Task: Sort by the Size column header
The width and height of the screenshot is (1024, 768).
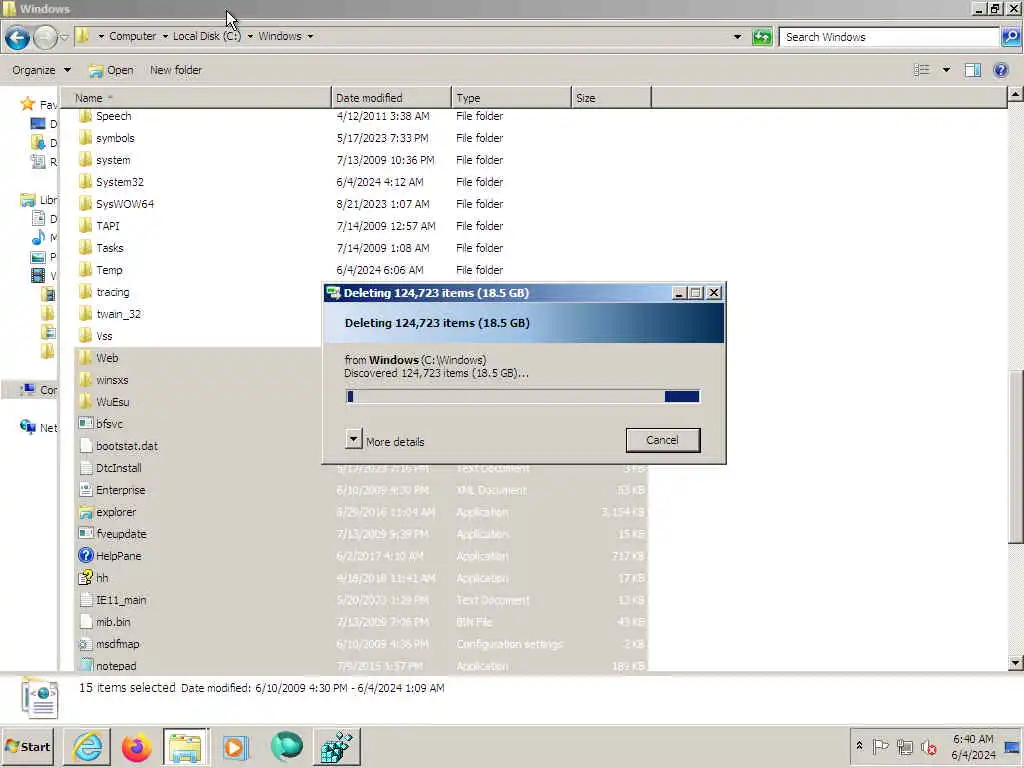Action: coord(611,98)
